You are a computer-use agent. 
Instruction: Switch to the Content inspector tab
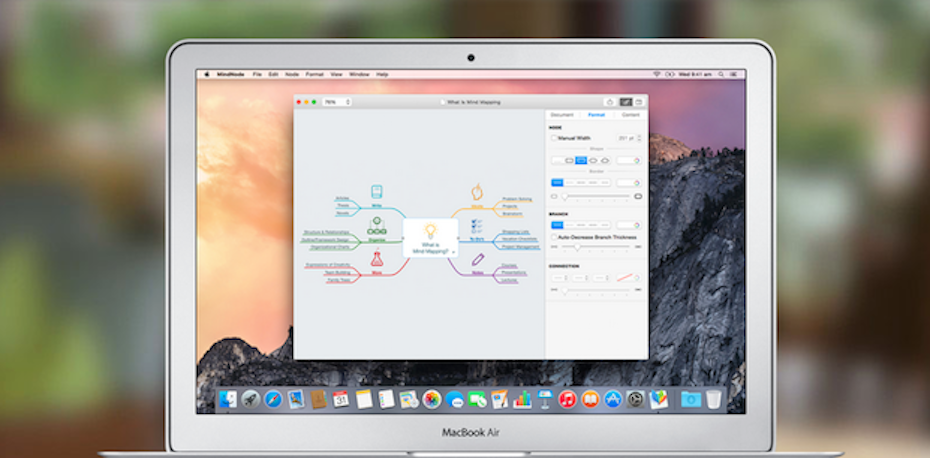[630, 115]
